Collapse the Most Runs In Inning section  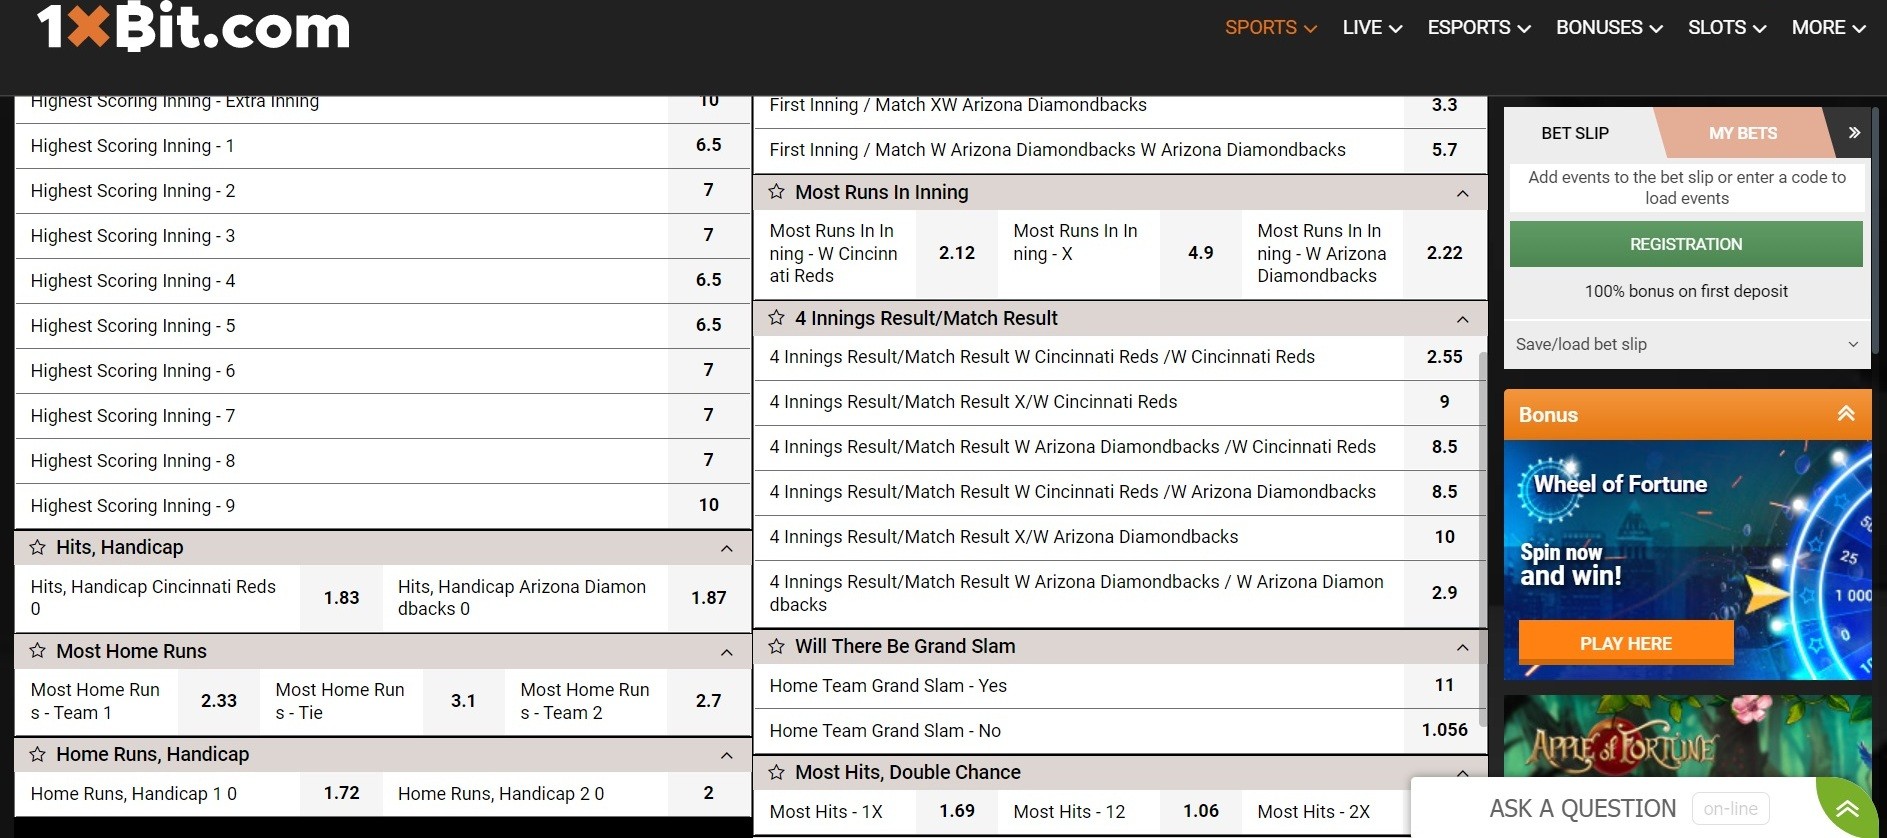click(1462, 193)
